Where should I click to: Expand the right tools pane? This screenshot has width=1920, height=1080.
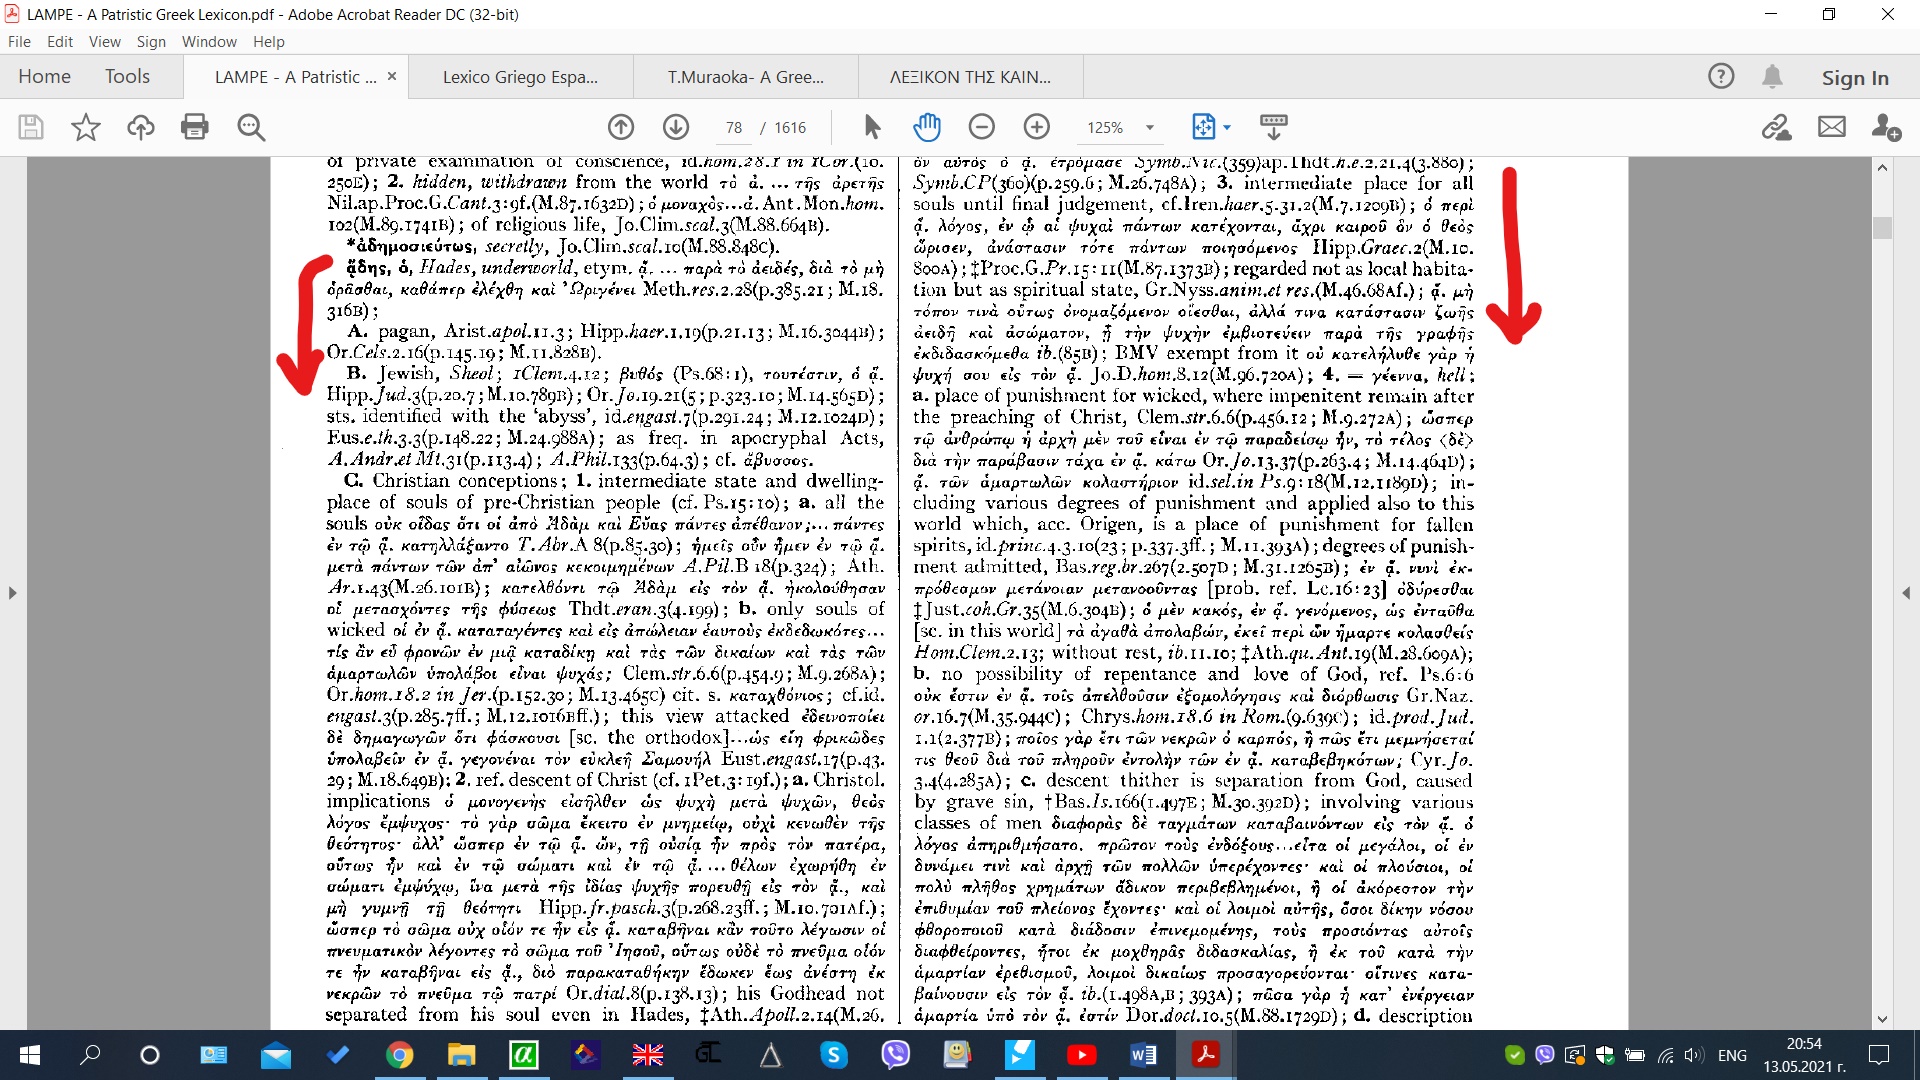(1906, 593)
